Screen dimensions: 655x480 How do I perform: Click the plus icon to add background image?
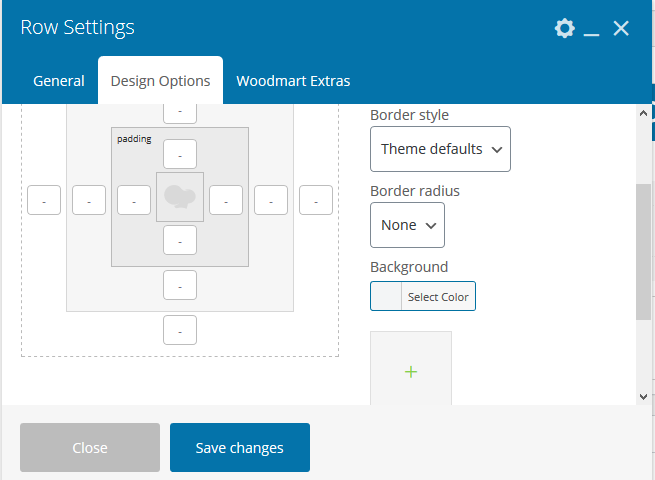(x=411, y=371)
